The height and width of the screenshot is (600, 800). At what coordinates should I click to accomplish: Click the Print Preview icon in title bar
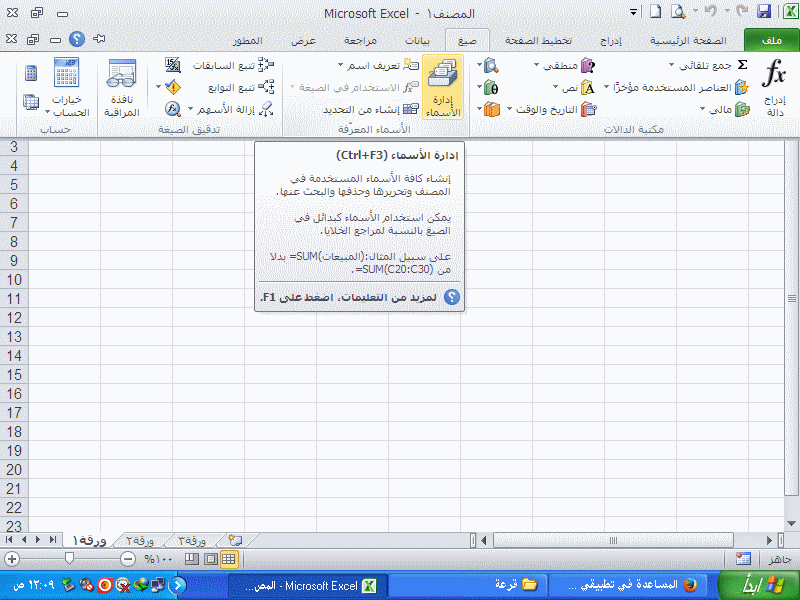(678, 12)
